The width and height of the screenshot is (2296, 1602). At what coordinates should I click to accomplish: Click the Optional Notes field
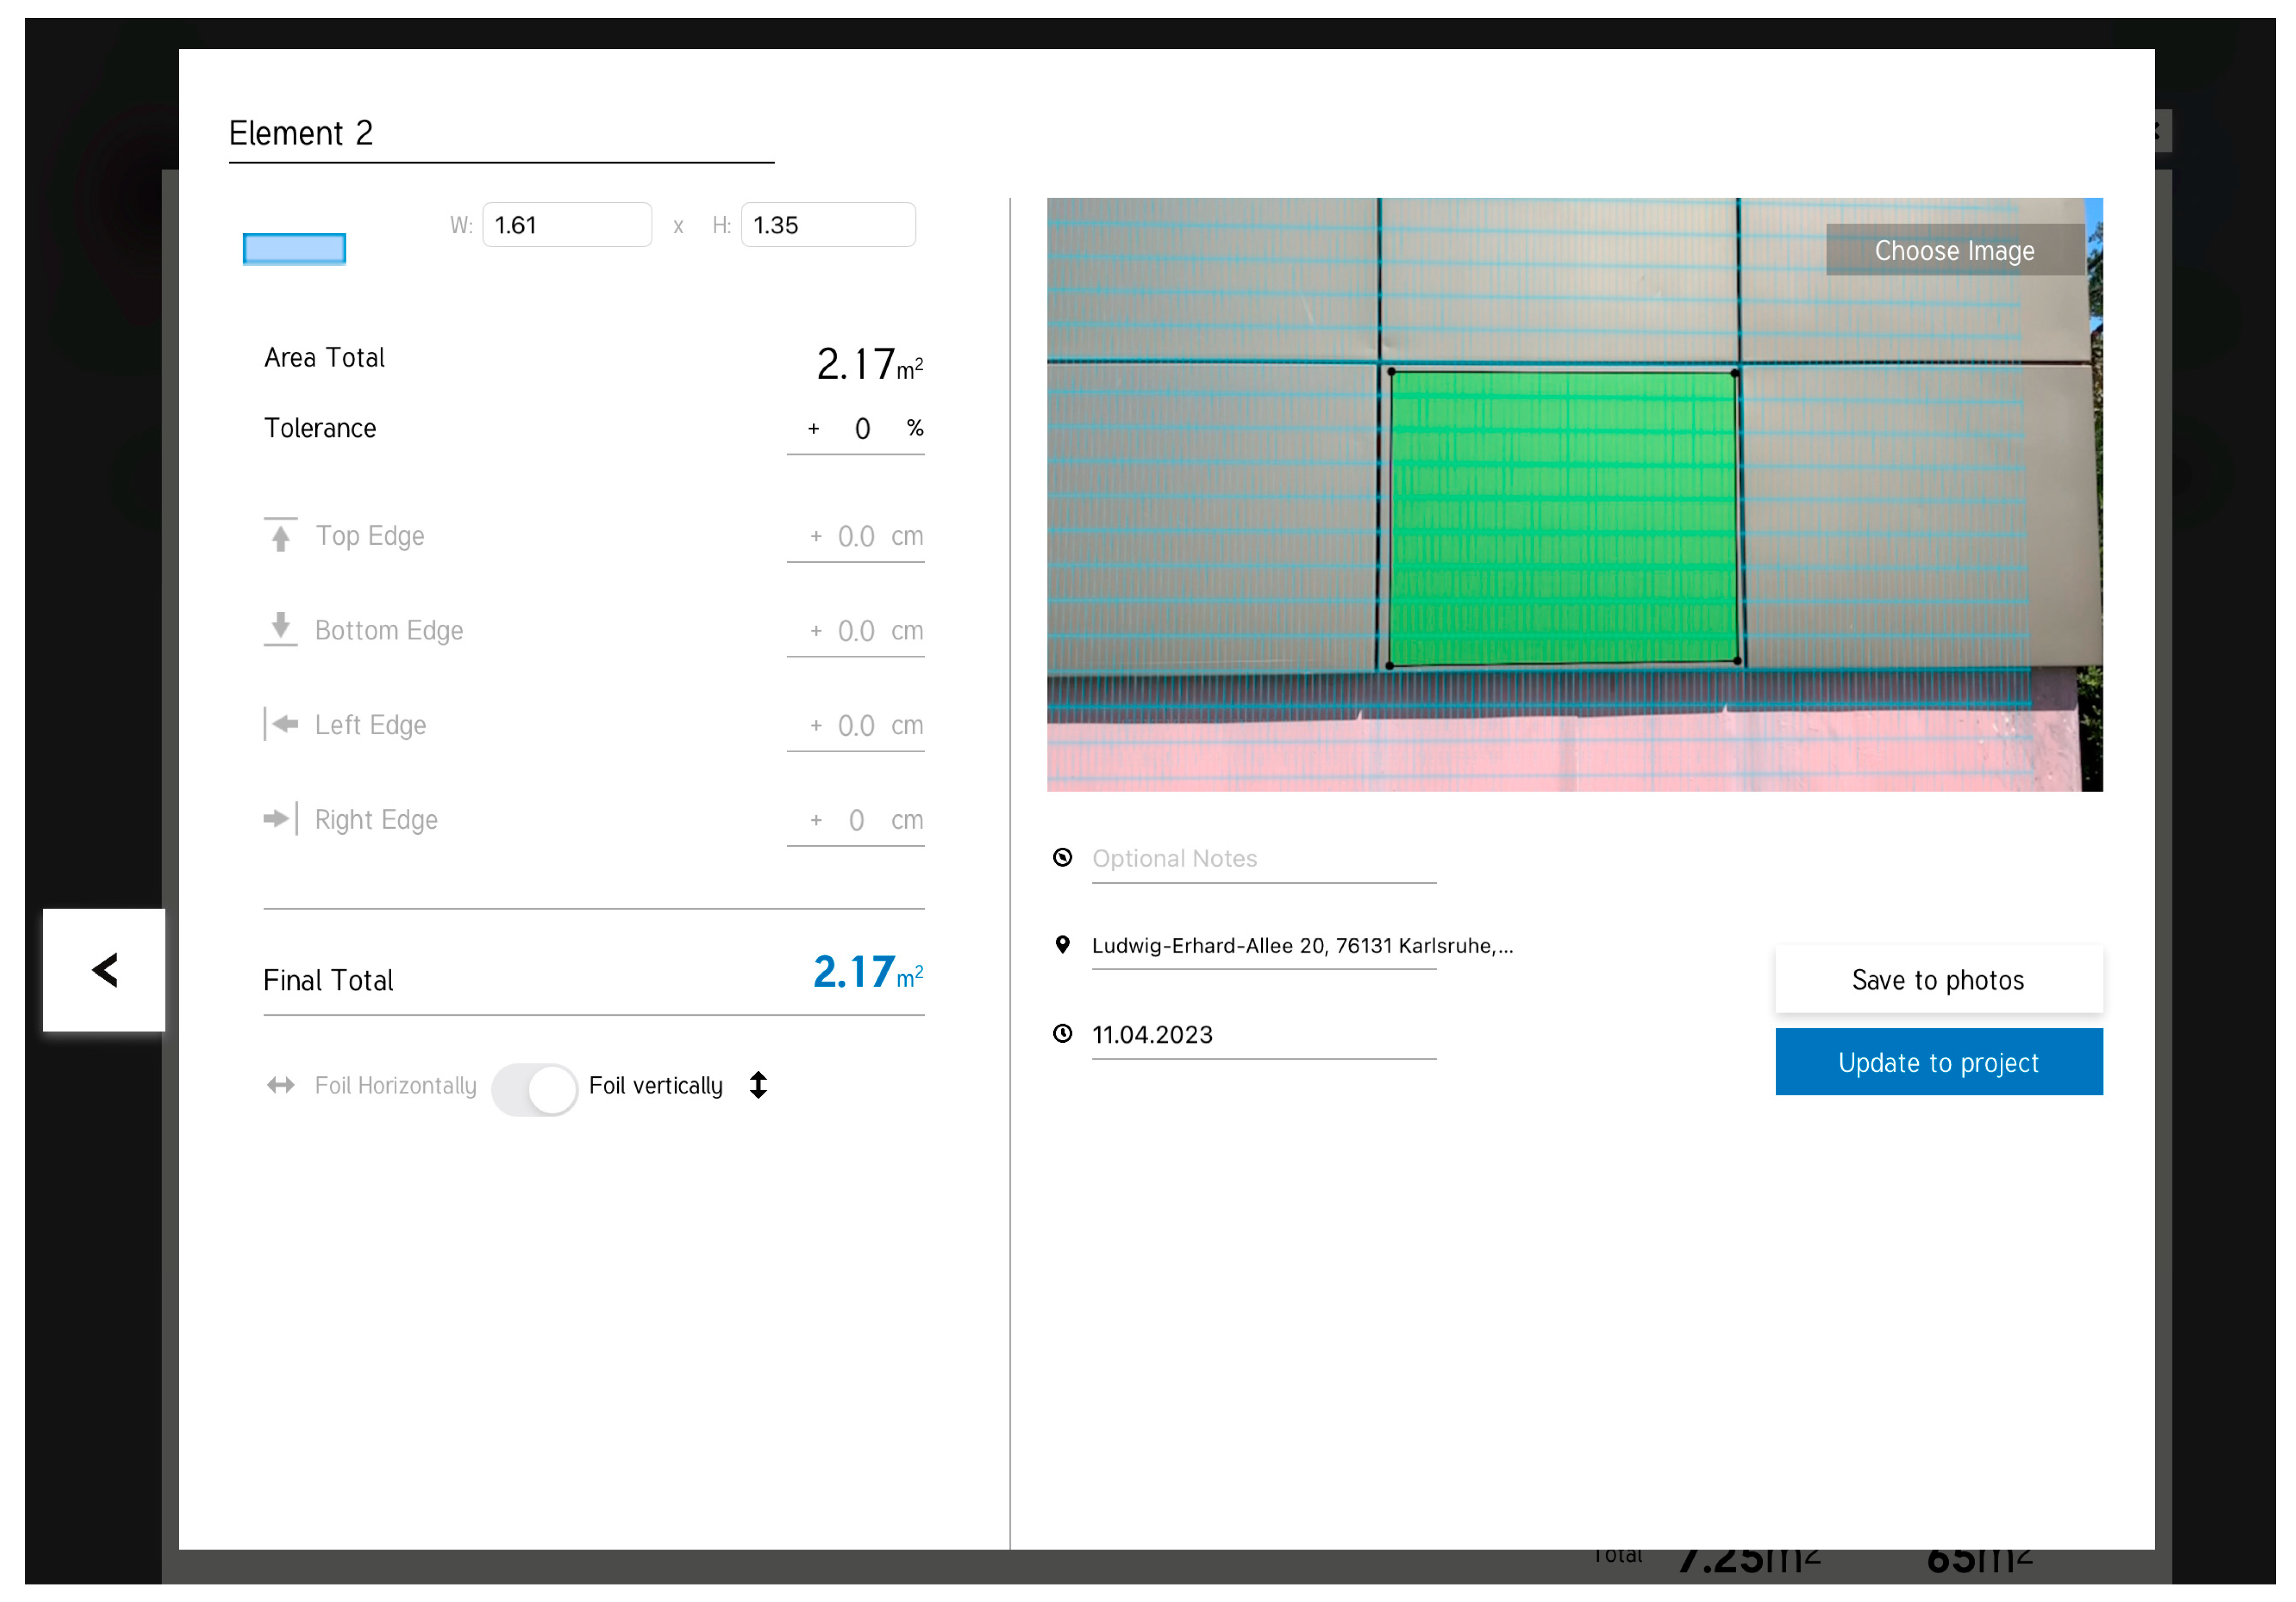click(x=1263, y=858)
